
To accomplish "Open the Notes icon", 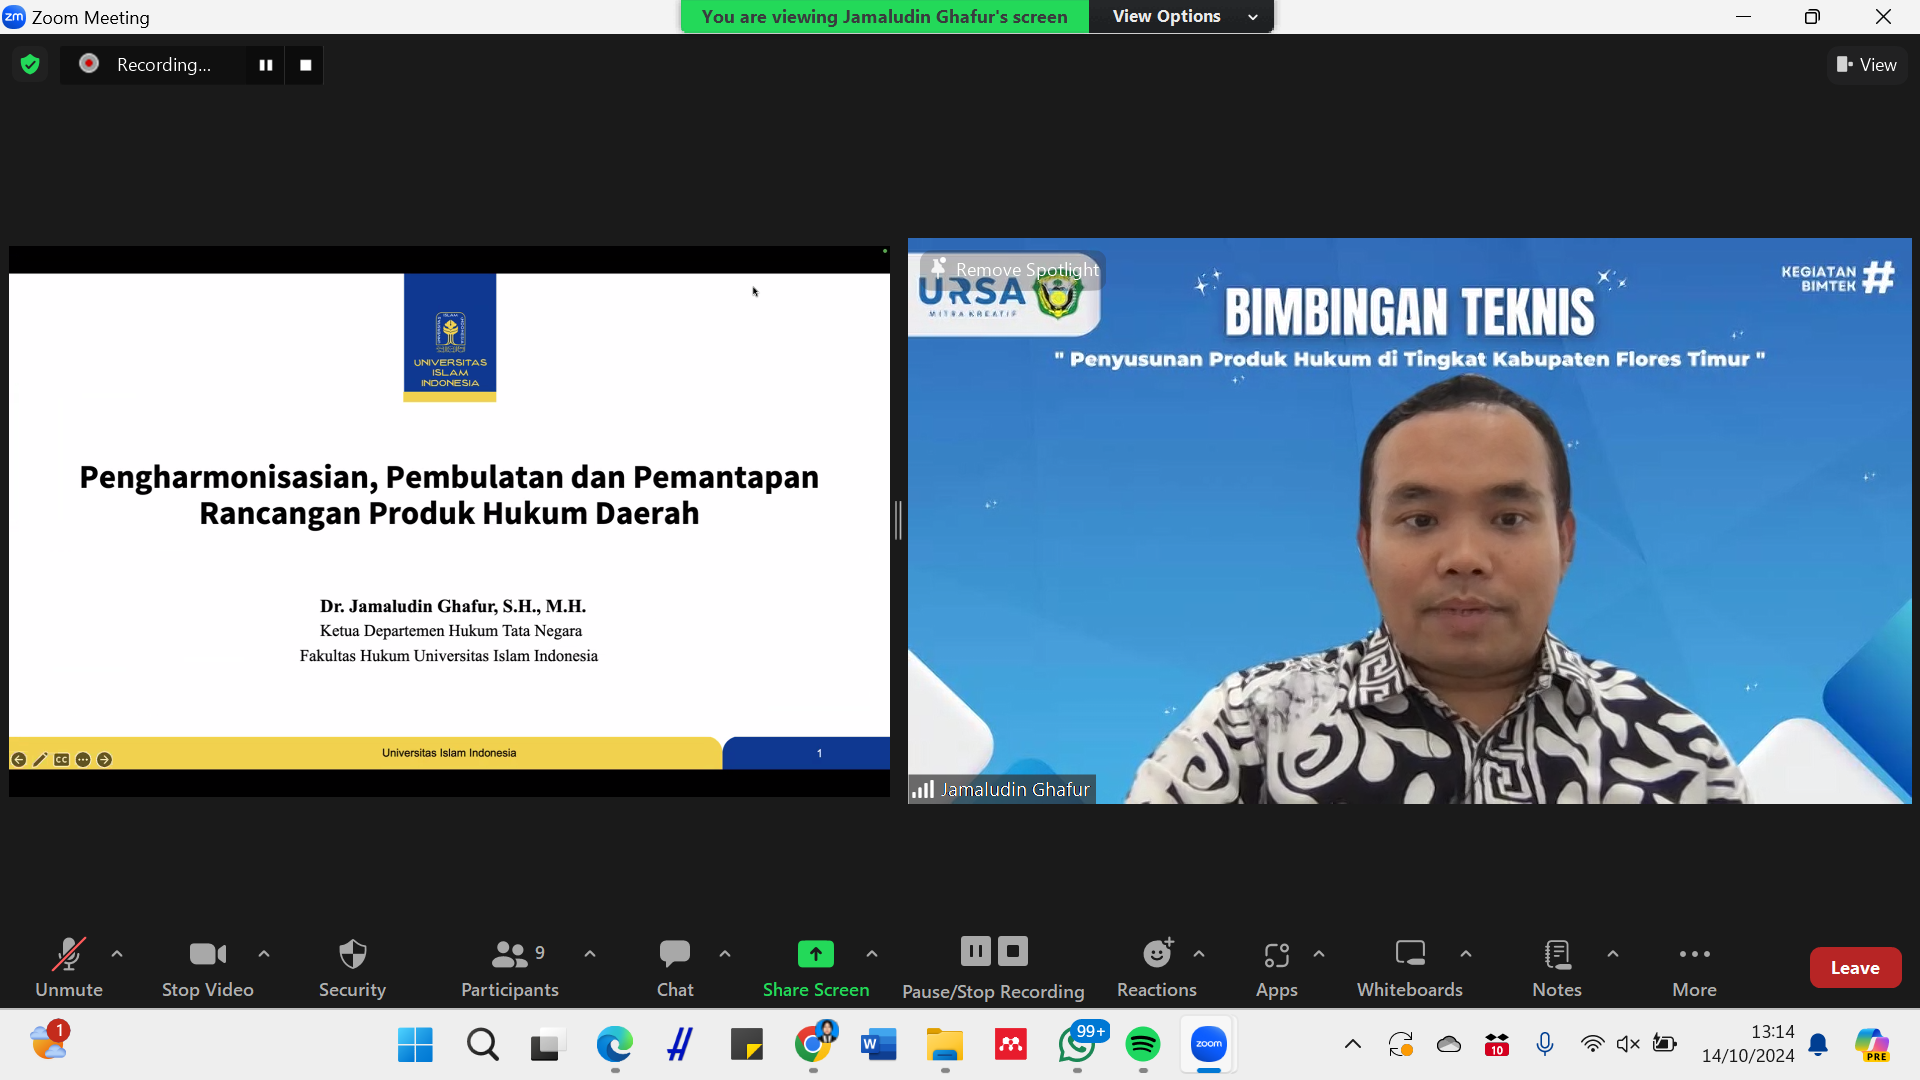I will pos(1556,955).
